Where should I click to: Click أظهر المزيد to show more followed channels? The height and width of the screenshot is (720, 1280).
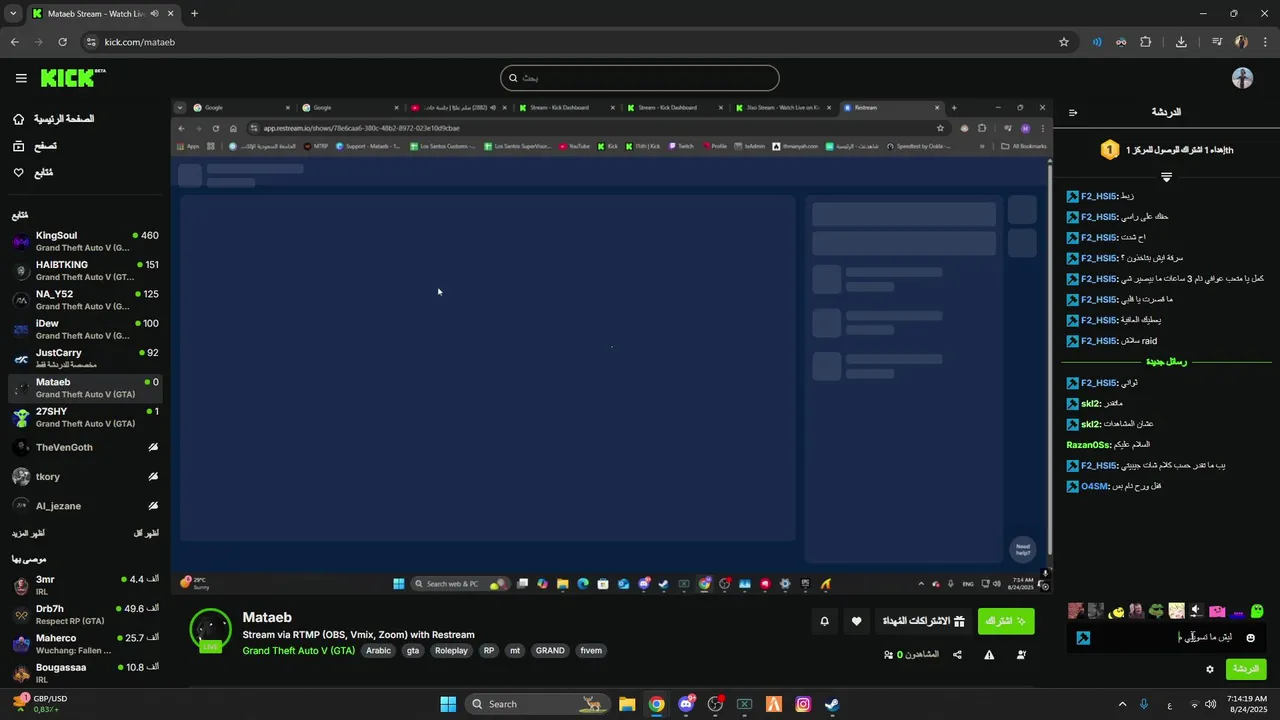tap(28, 533)
